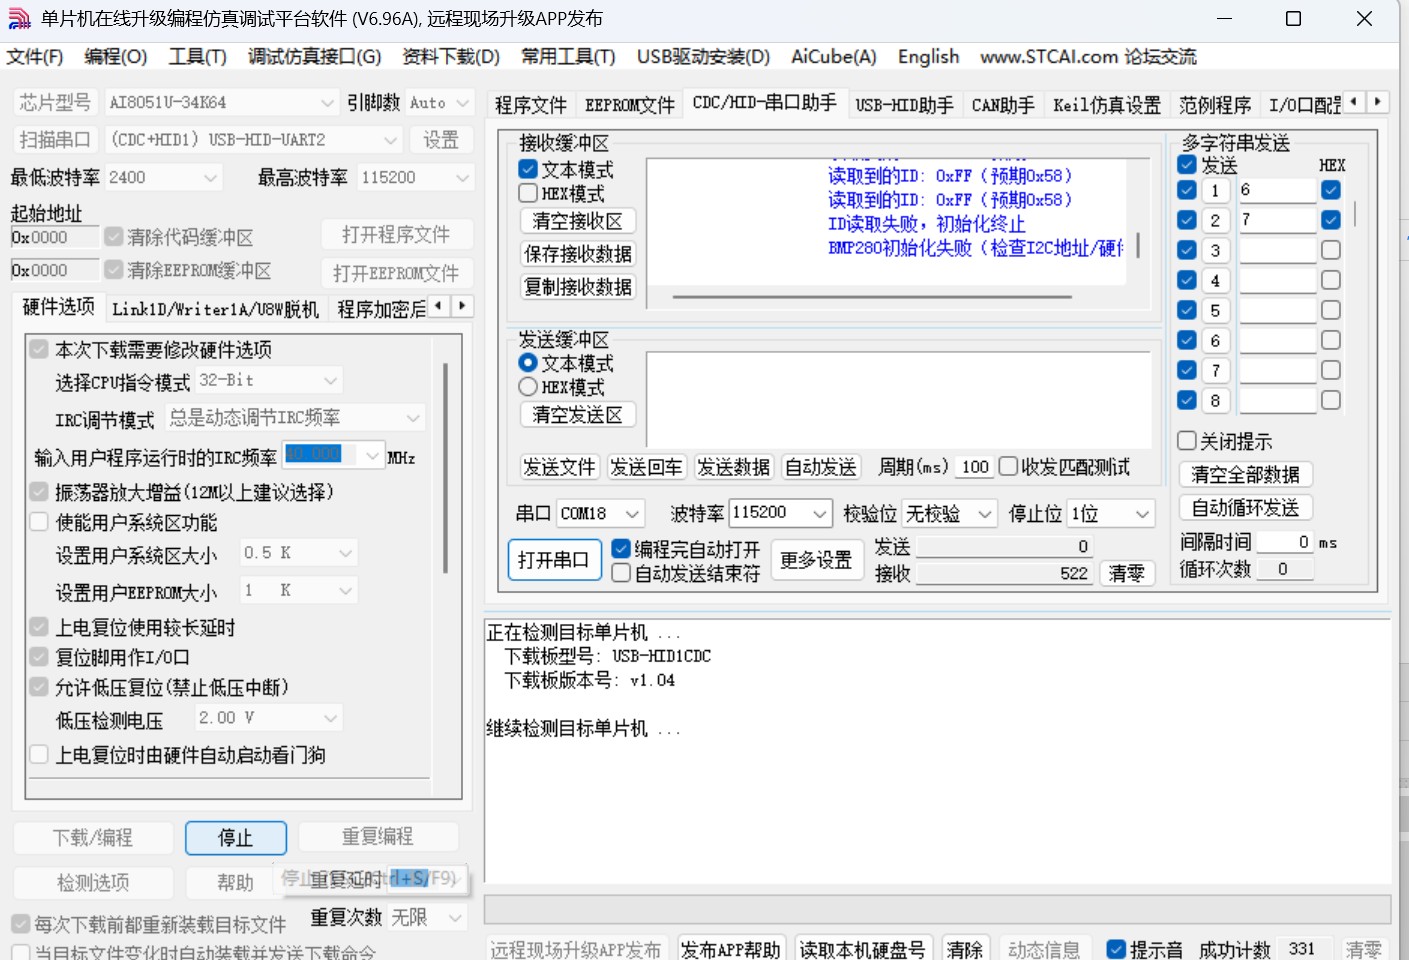Open the 文件(F) menu

click(x=35, y=57)
